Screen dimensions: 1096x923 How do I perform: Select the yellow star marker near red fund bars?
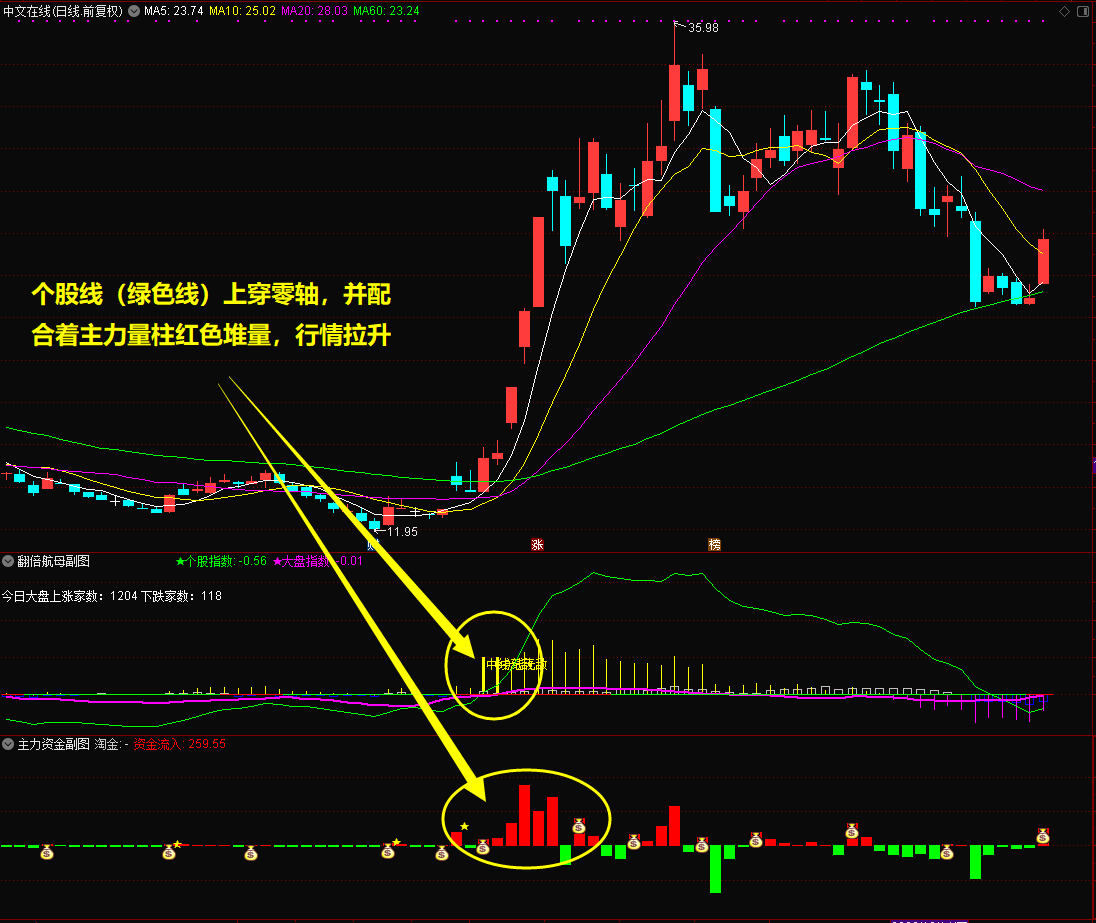click(x=464, y=826)
